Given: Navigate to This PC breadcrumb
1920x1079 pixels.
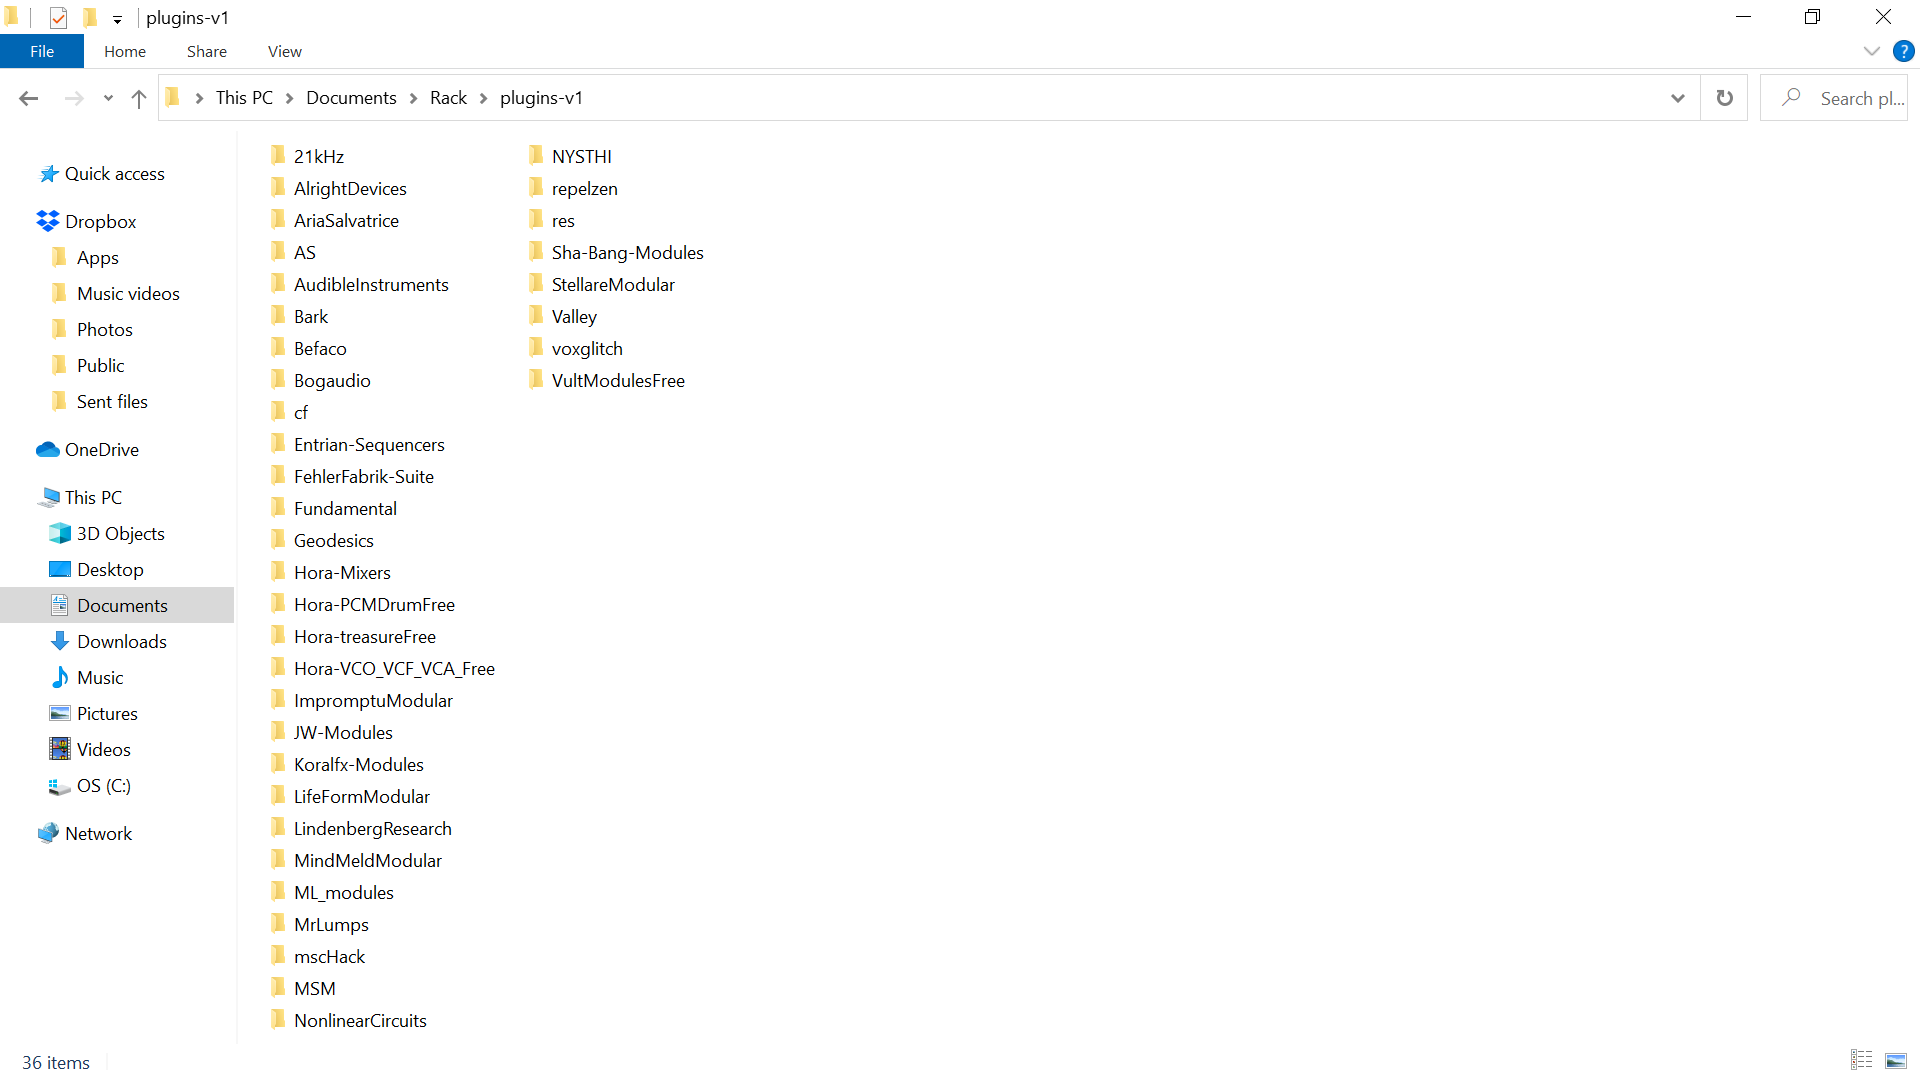Looking at the screenshot, I should [x=244, y=98].
